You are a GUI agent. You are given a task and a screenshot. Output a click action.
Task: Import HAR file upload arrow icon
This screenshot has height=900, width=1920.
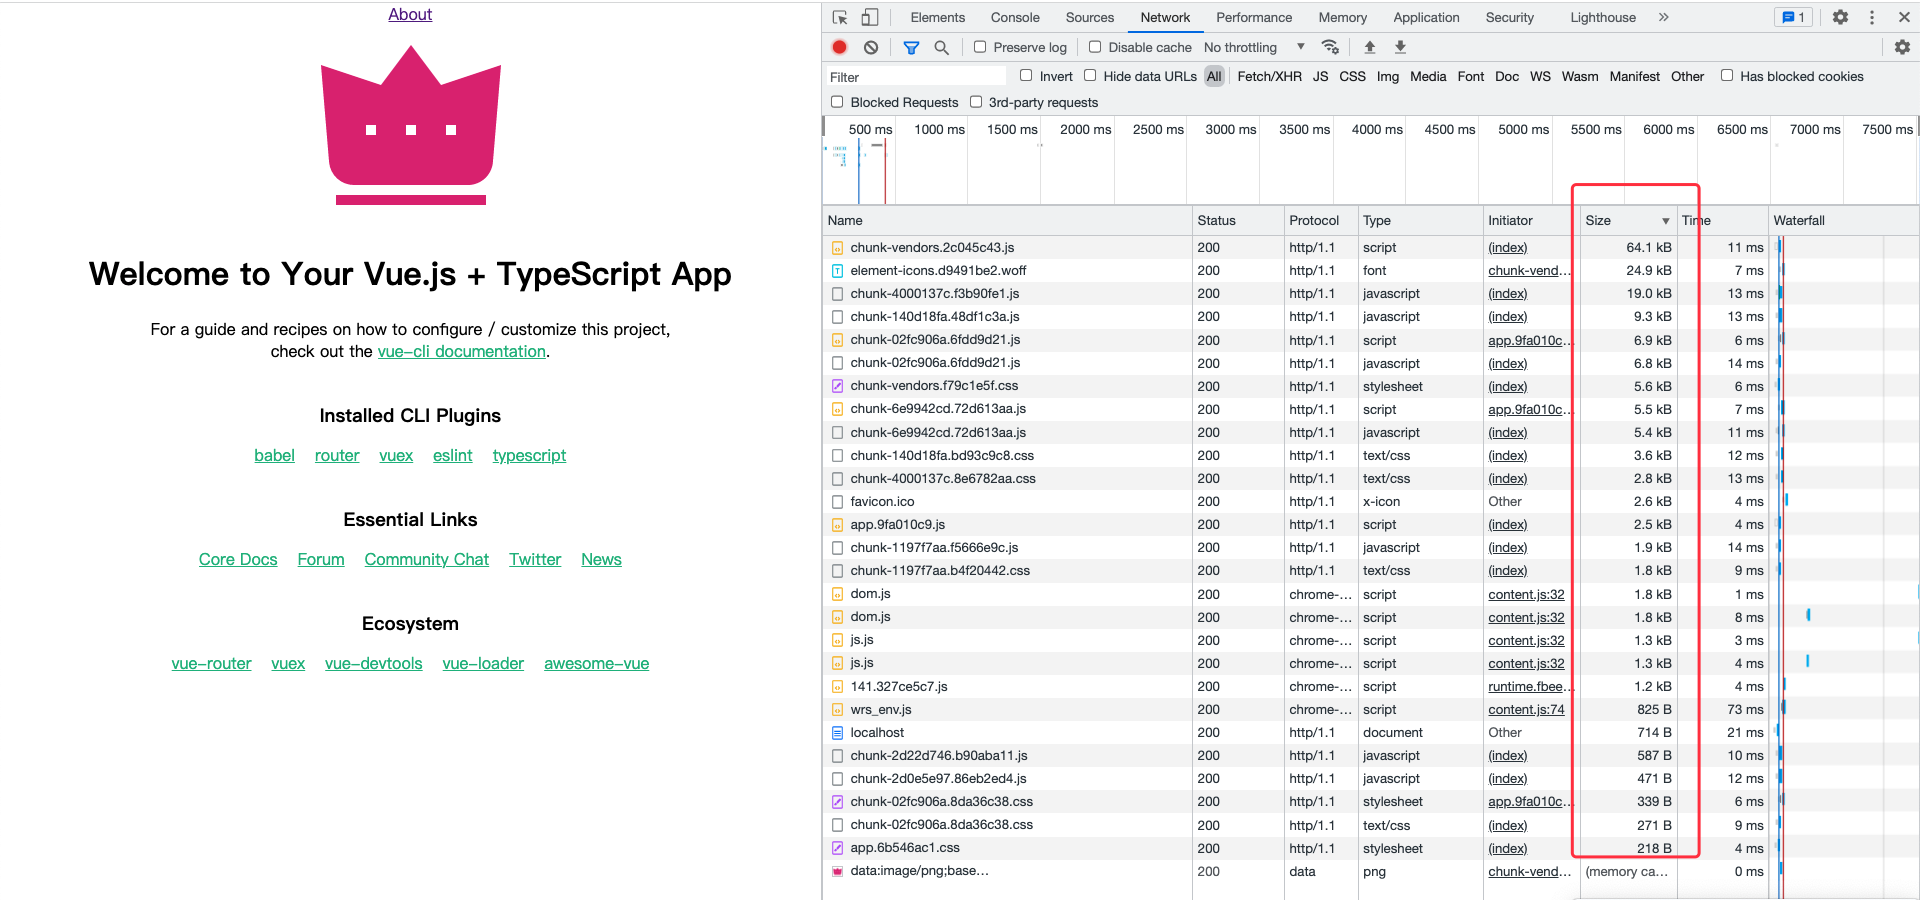click(1370, 47)
